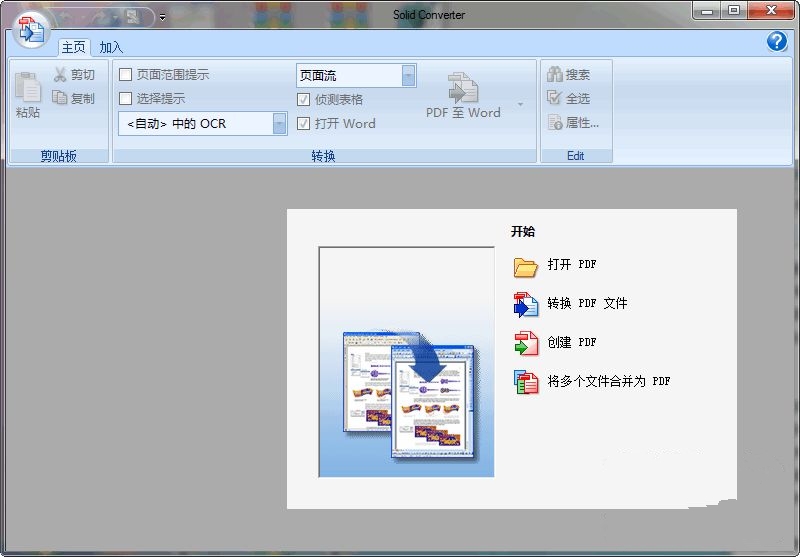Open the <自动> 中的 OCR dropdown
This screenshot has height=557, width=800.
pos(280,123)
